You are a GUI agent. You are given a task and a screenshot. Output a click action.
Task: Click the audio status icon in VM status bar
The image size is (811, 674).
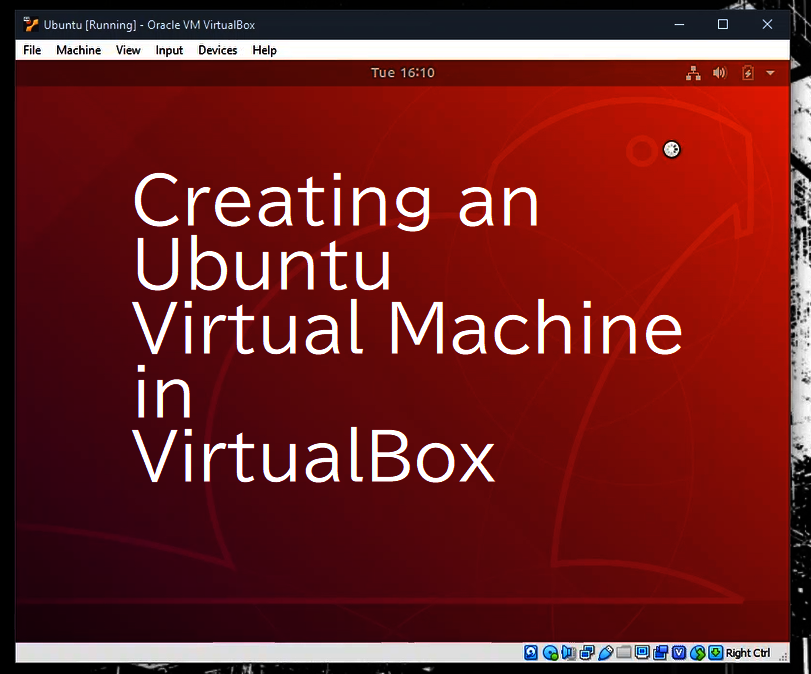(568, 652)
